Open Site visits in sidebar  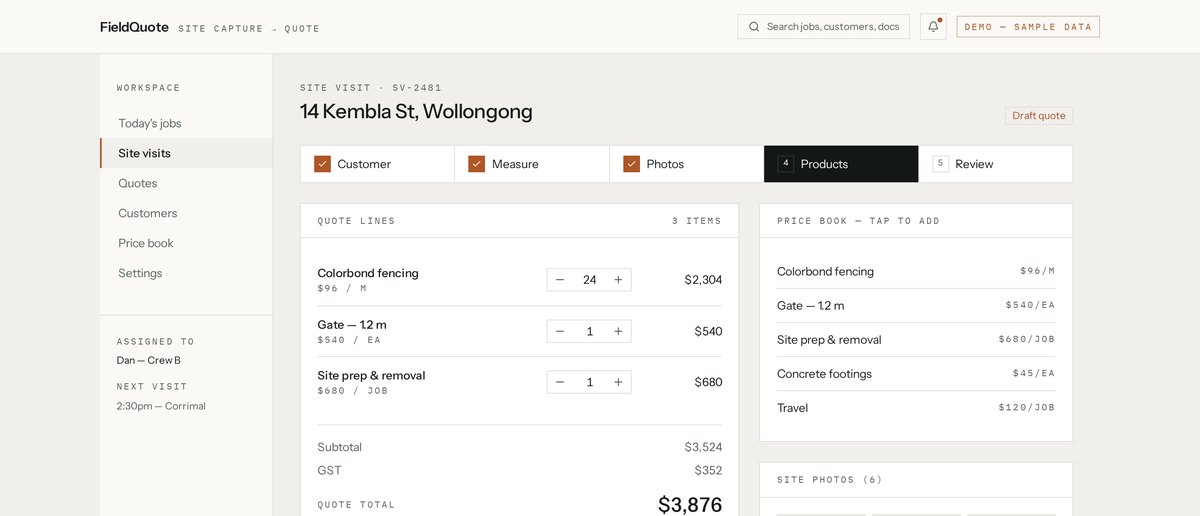pos(186,153)
